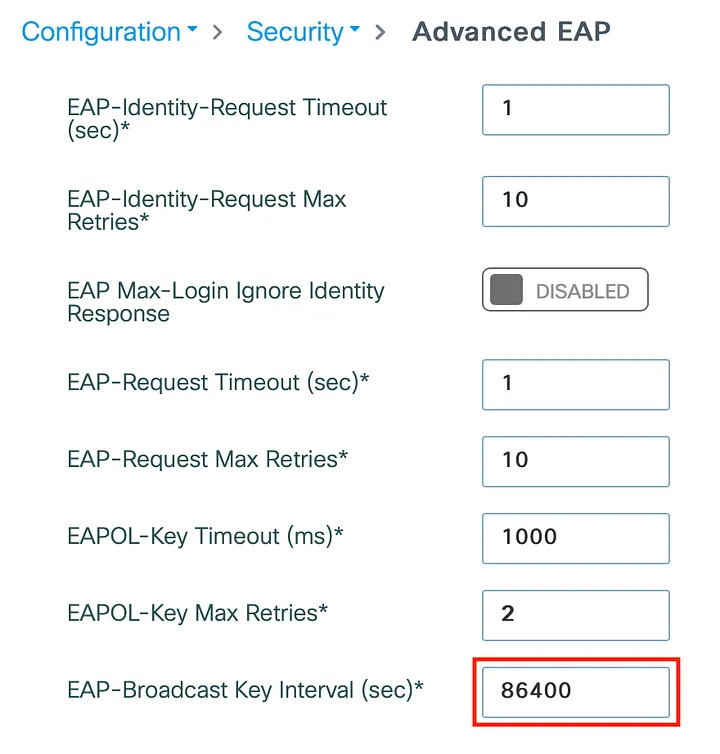The image size is (720, 754).
Task: Toggle EAP Max-Login Ignore Identity Response switch
Action: [565, 291]
